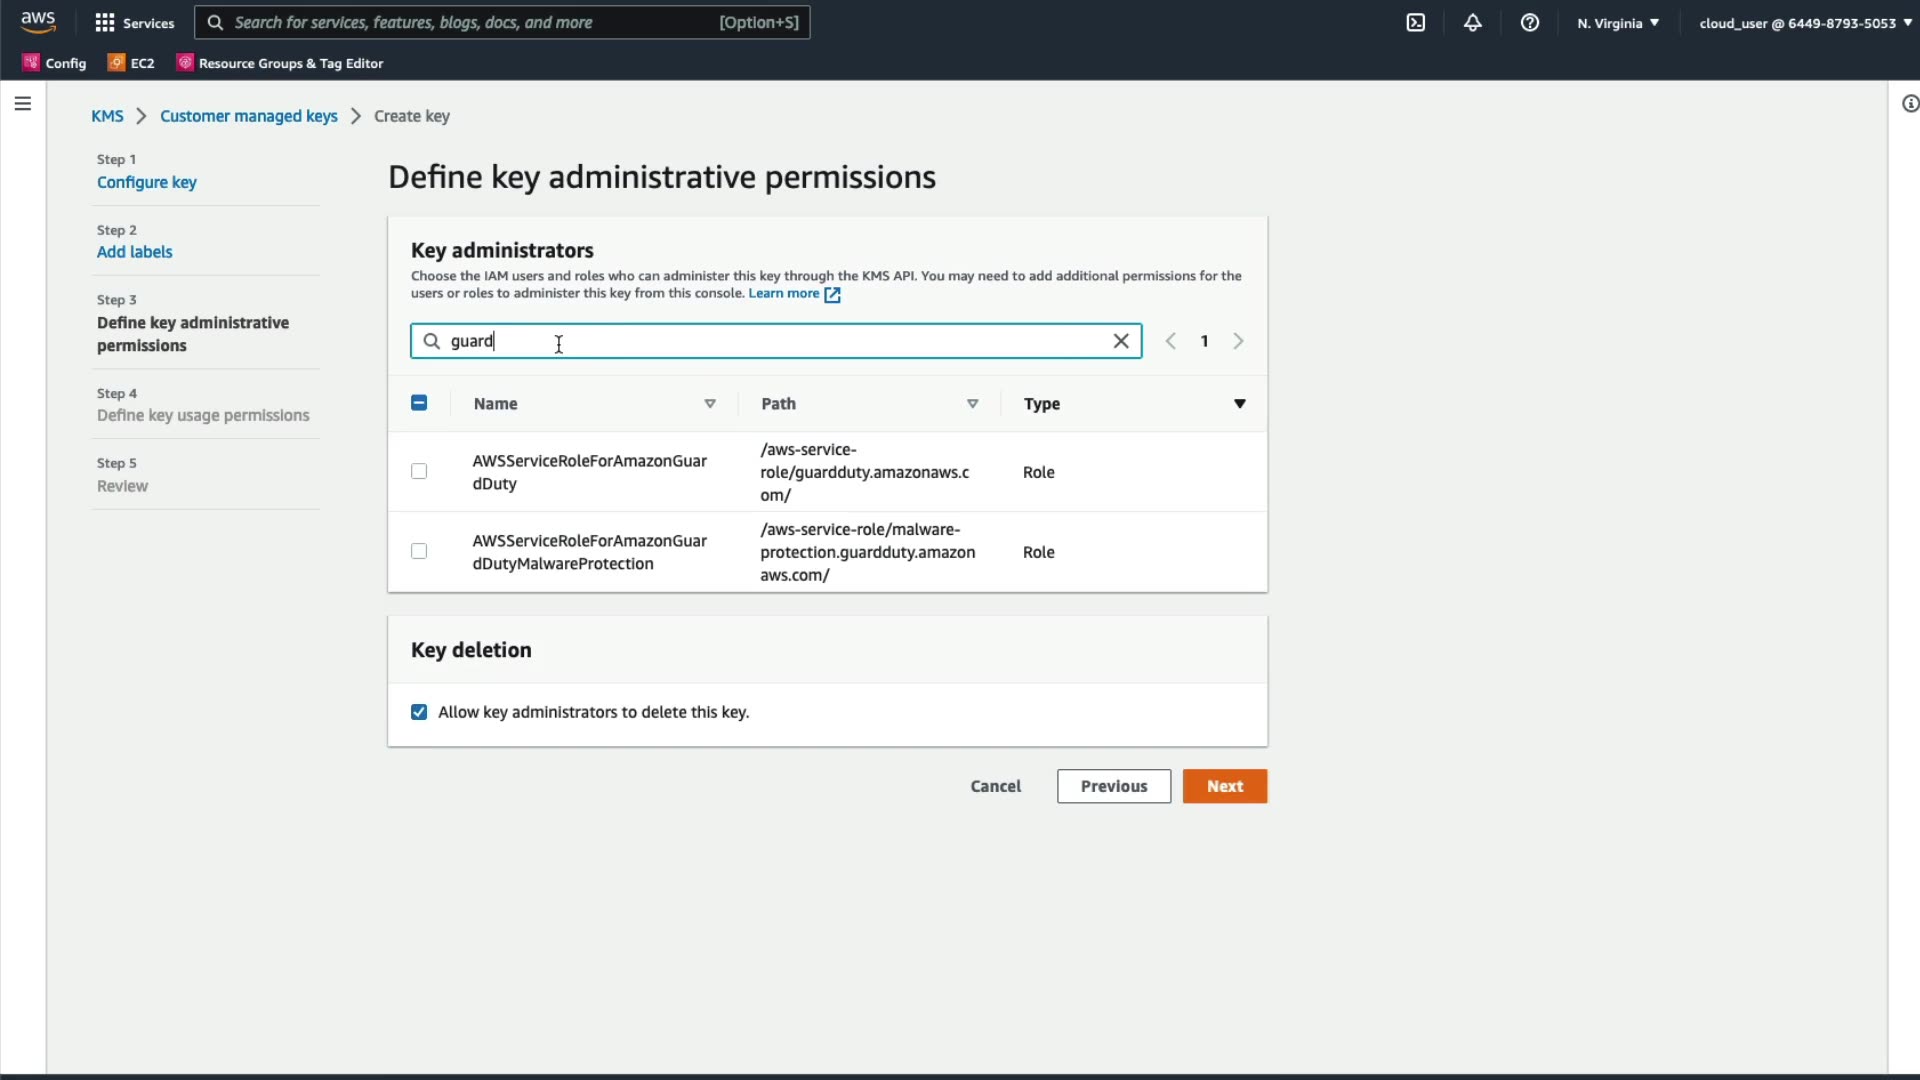Go to the Configure key step
The width and height of the screenshot is (1920, 1080).
pyautogui.click(x=147, y=182)
